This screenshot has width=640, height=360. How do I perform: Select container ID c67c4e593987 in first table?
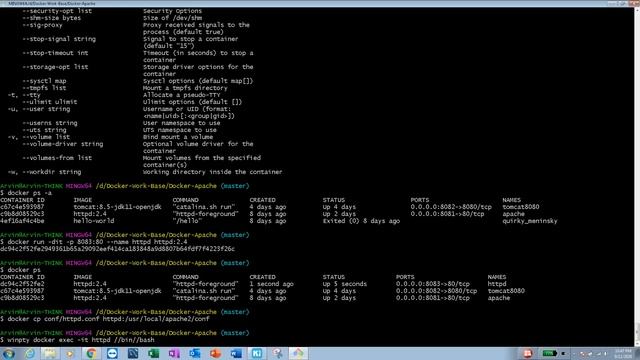click(x=22, y=207)
